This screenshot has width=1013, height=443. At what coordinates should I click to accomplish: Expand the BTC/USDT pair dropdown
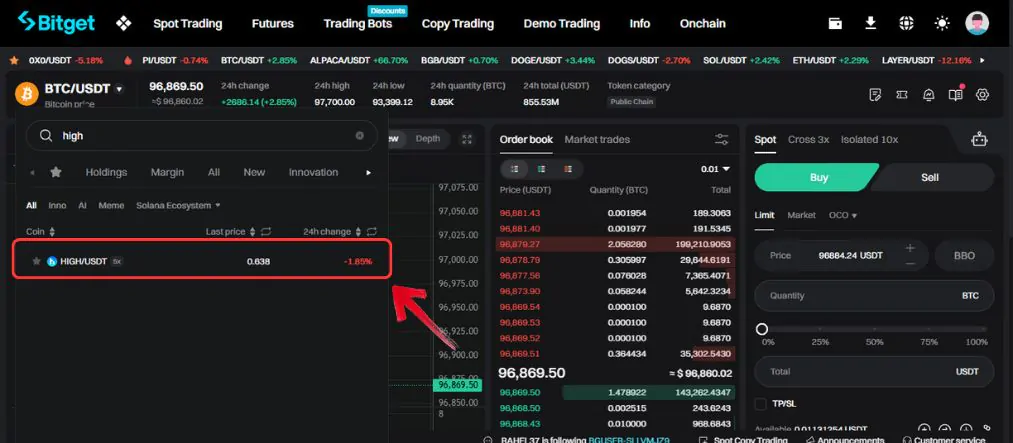click(119, 89)
